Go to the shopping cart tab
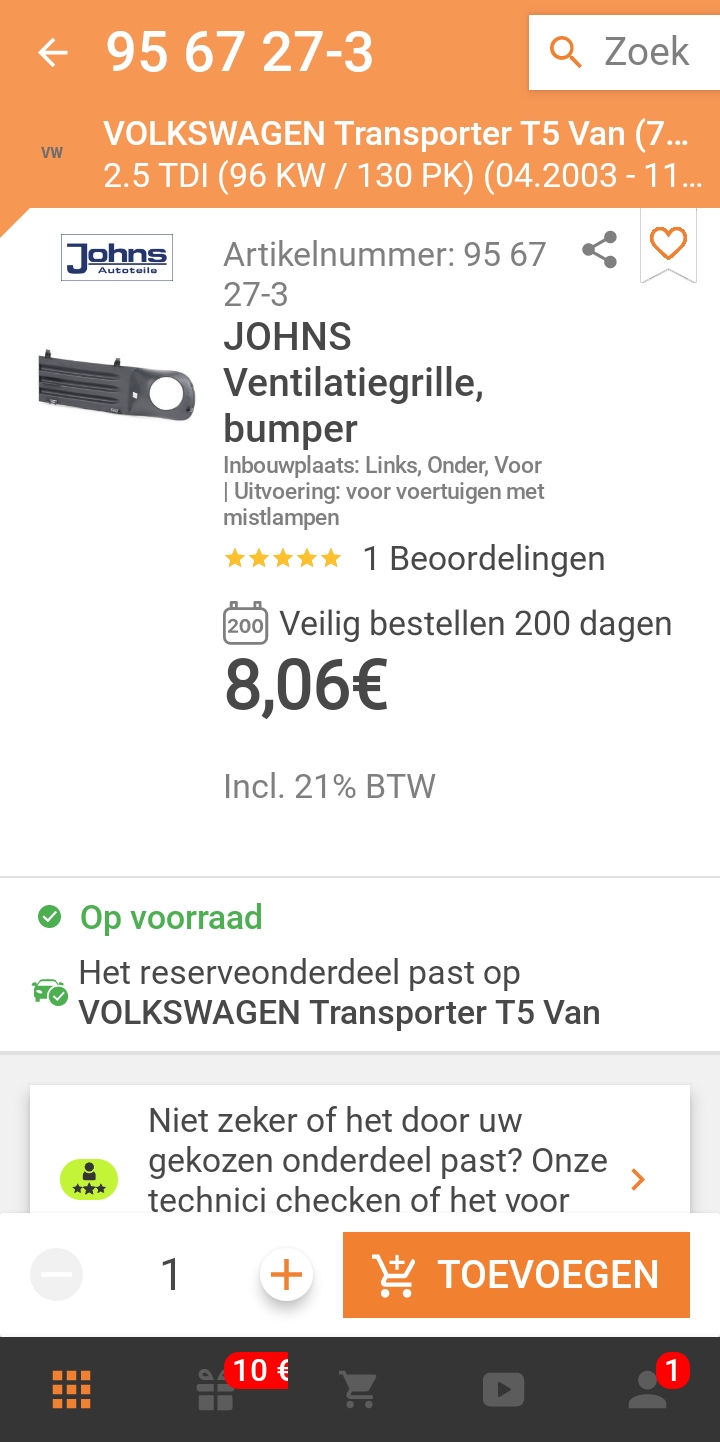The image size is (720, 1442). click(x=358, y=1389)
